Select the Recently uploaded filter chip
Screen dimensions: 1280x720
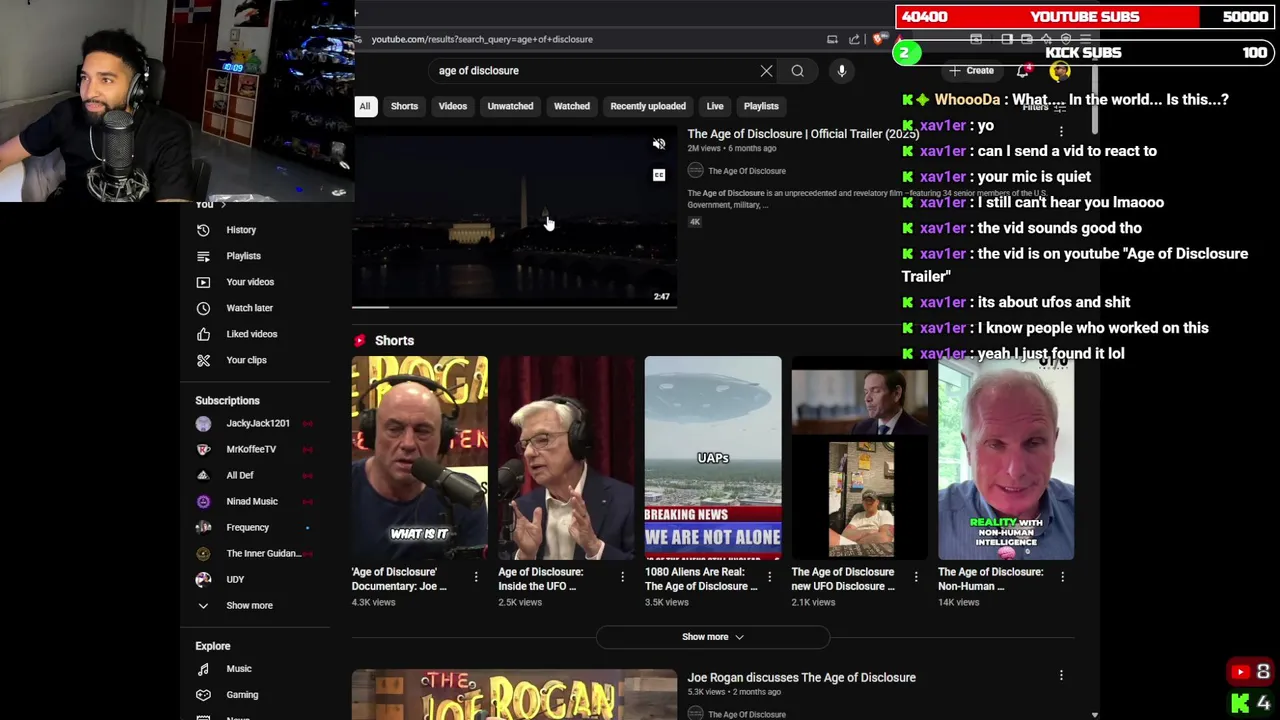648,106
